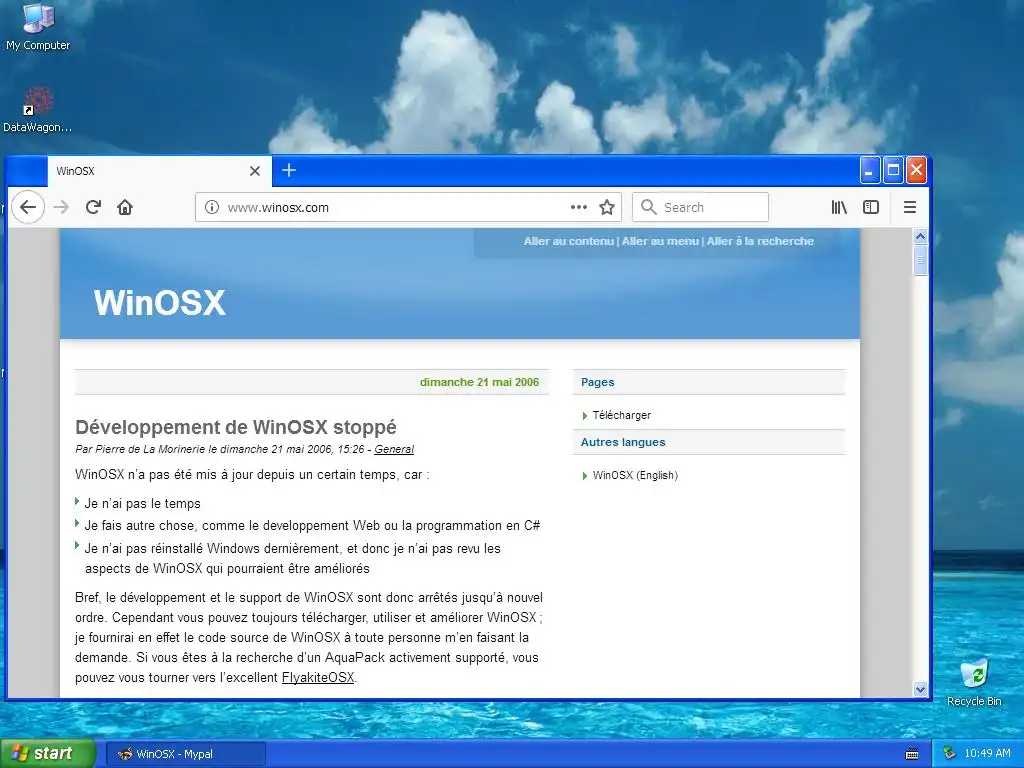Open the Windows start menu
The width and height of the screenshot is (1024, 768).
point(47,754)
